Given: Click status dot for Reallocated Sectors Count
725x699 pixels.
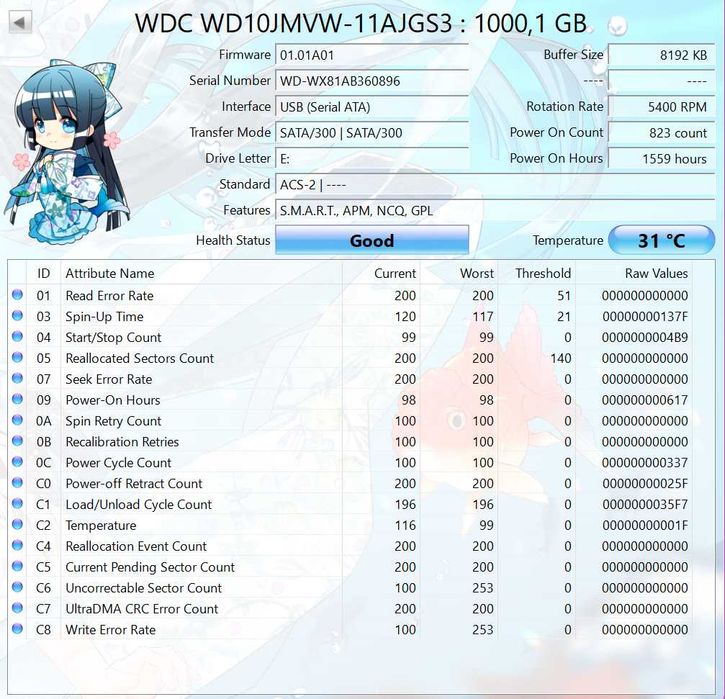Looking at the screenshot, I should (x=18, y=357).
